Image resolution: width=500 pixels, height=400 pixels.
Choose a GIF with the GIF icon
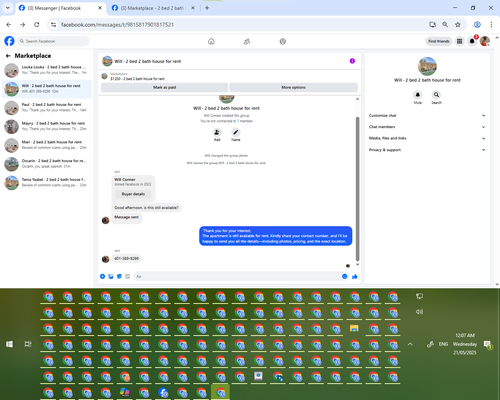pyautogui.click(x=127, y=276)
